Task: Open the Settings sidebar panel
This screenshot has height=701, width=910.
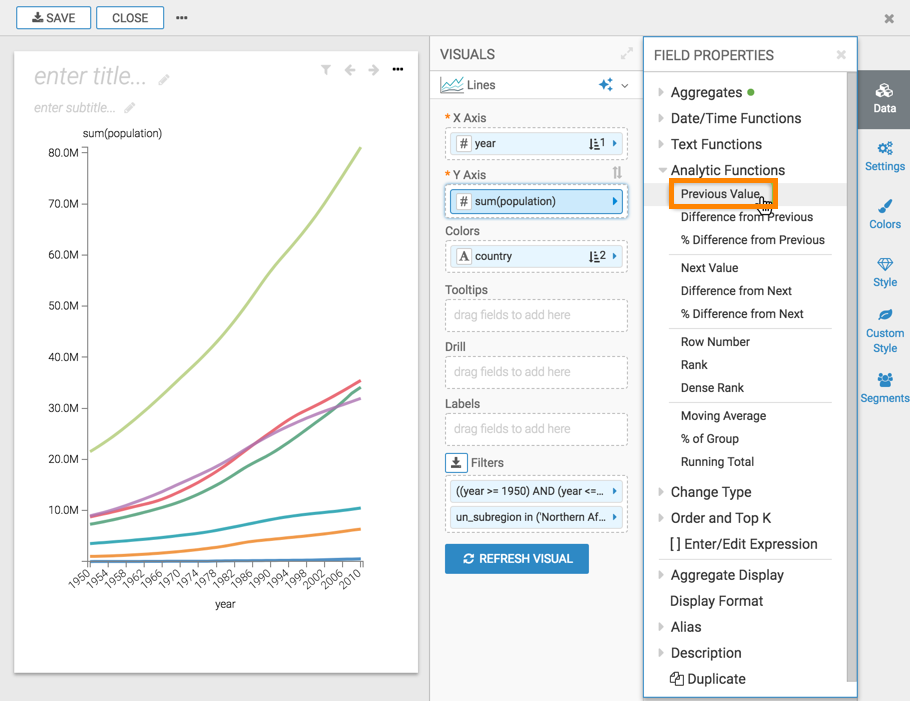Action: tap(884, 156)
